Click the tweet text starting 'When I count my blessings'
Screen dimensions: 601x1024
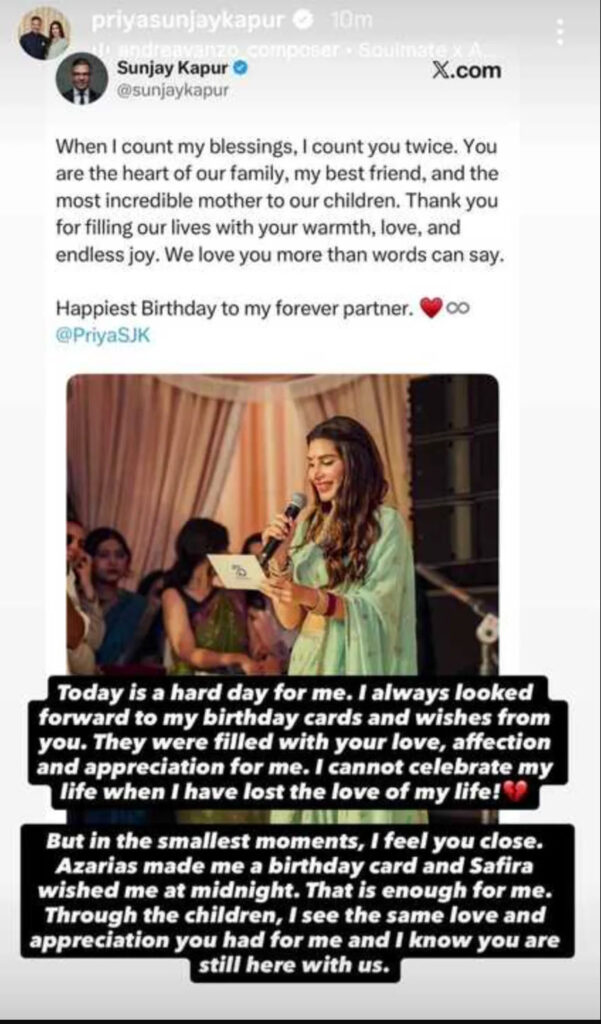[x=281, y=202]
